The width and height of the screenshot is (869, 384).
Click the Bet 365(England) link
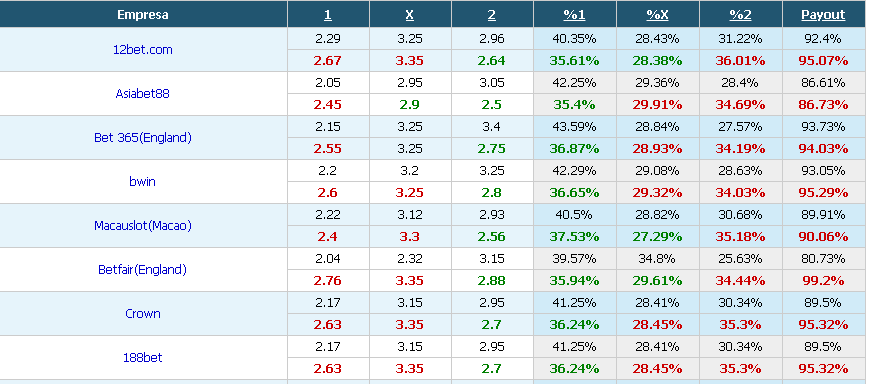142,137
